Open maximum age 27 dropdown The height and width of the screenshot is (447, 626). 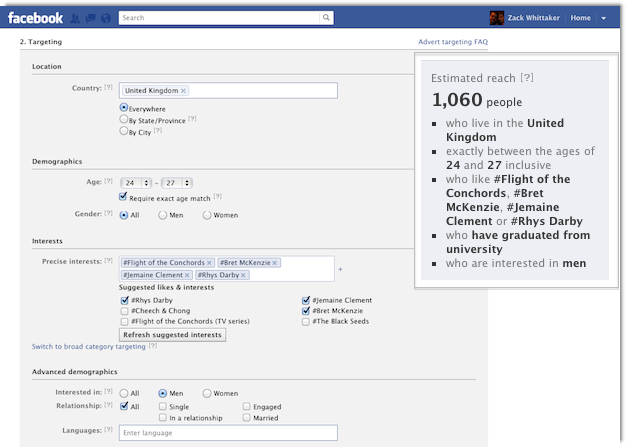click(x=177, y=183)
